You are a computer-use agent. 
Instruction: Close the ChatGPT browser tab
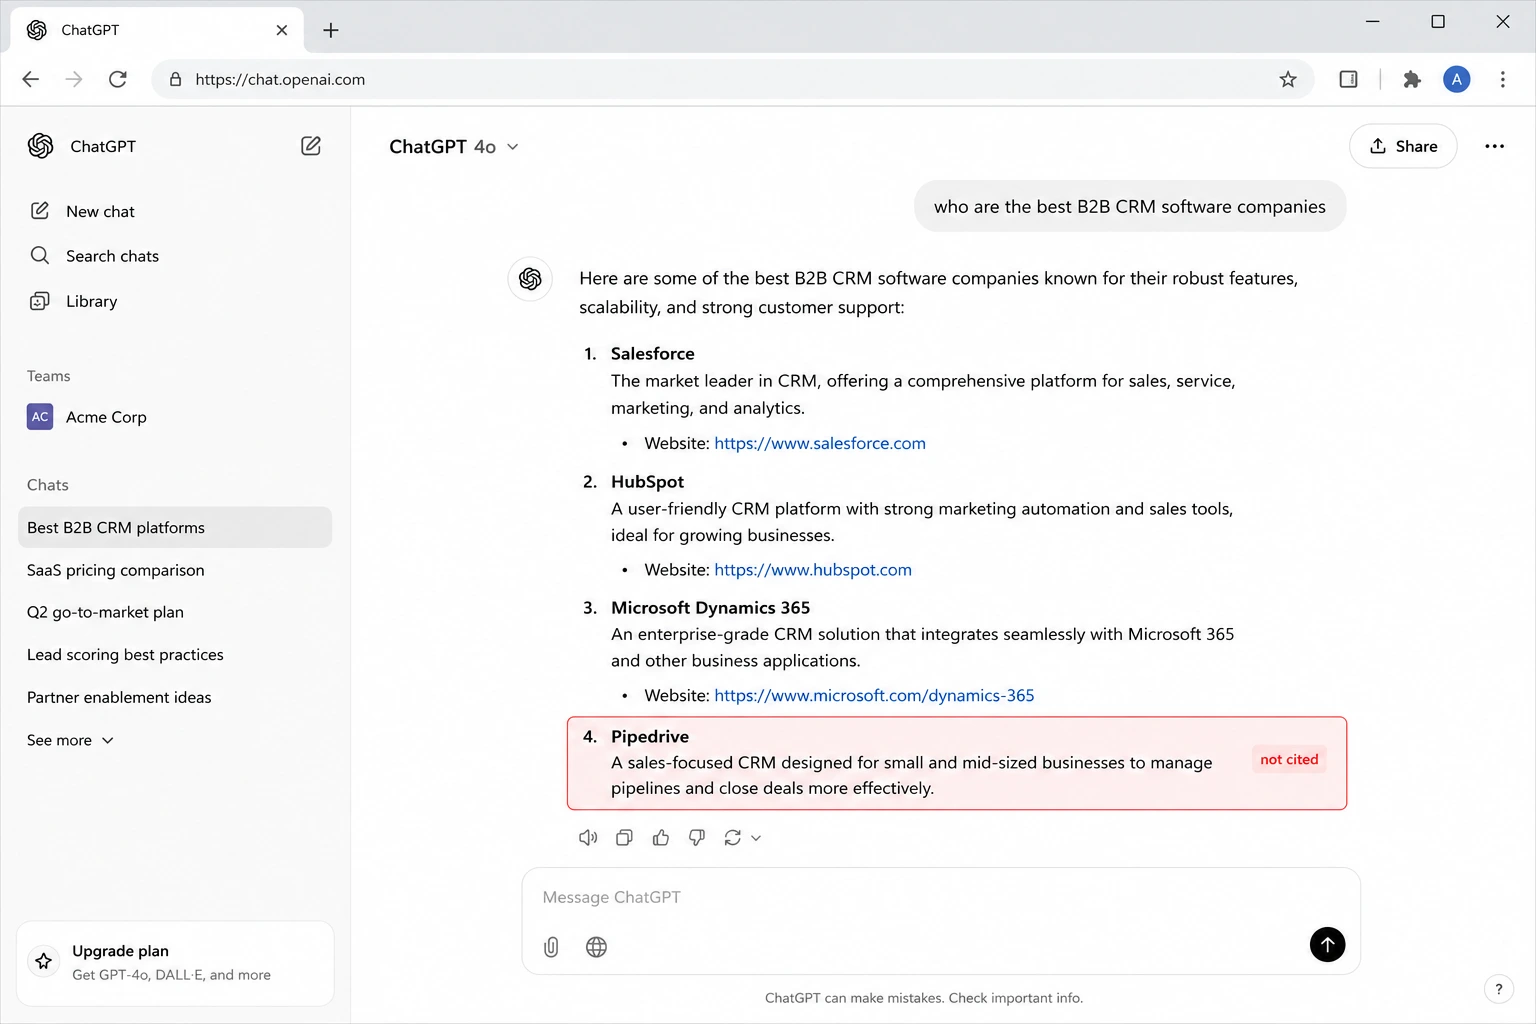pyautogui.click(x=282, y=30)
